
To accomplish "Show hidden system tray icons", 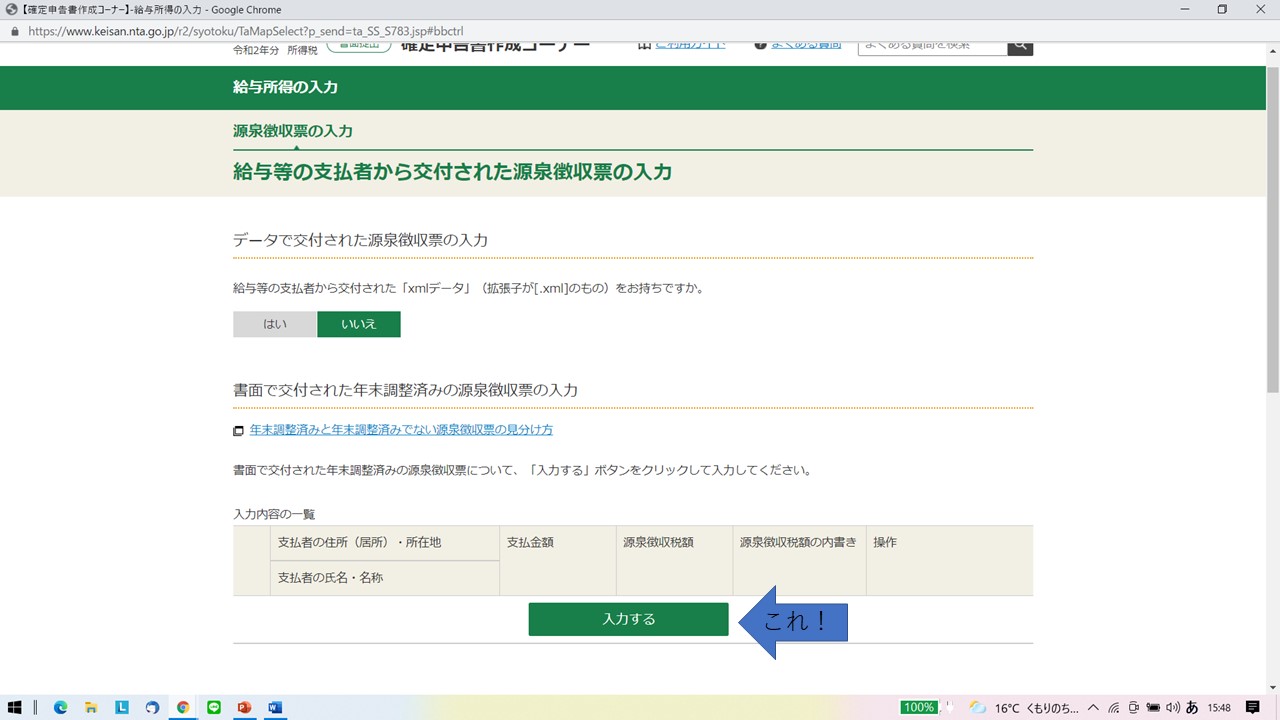I will point(1093,708).
